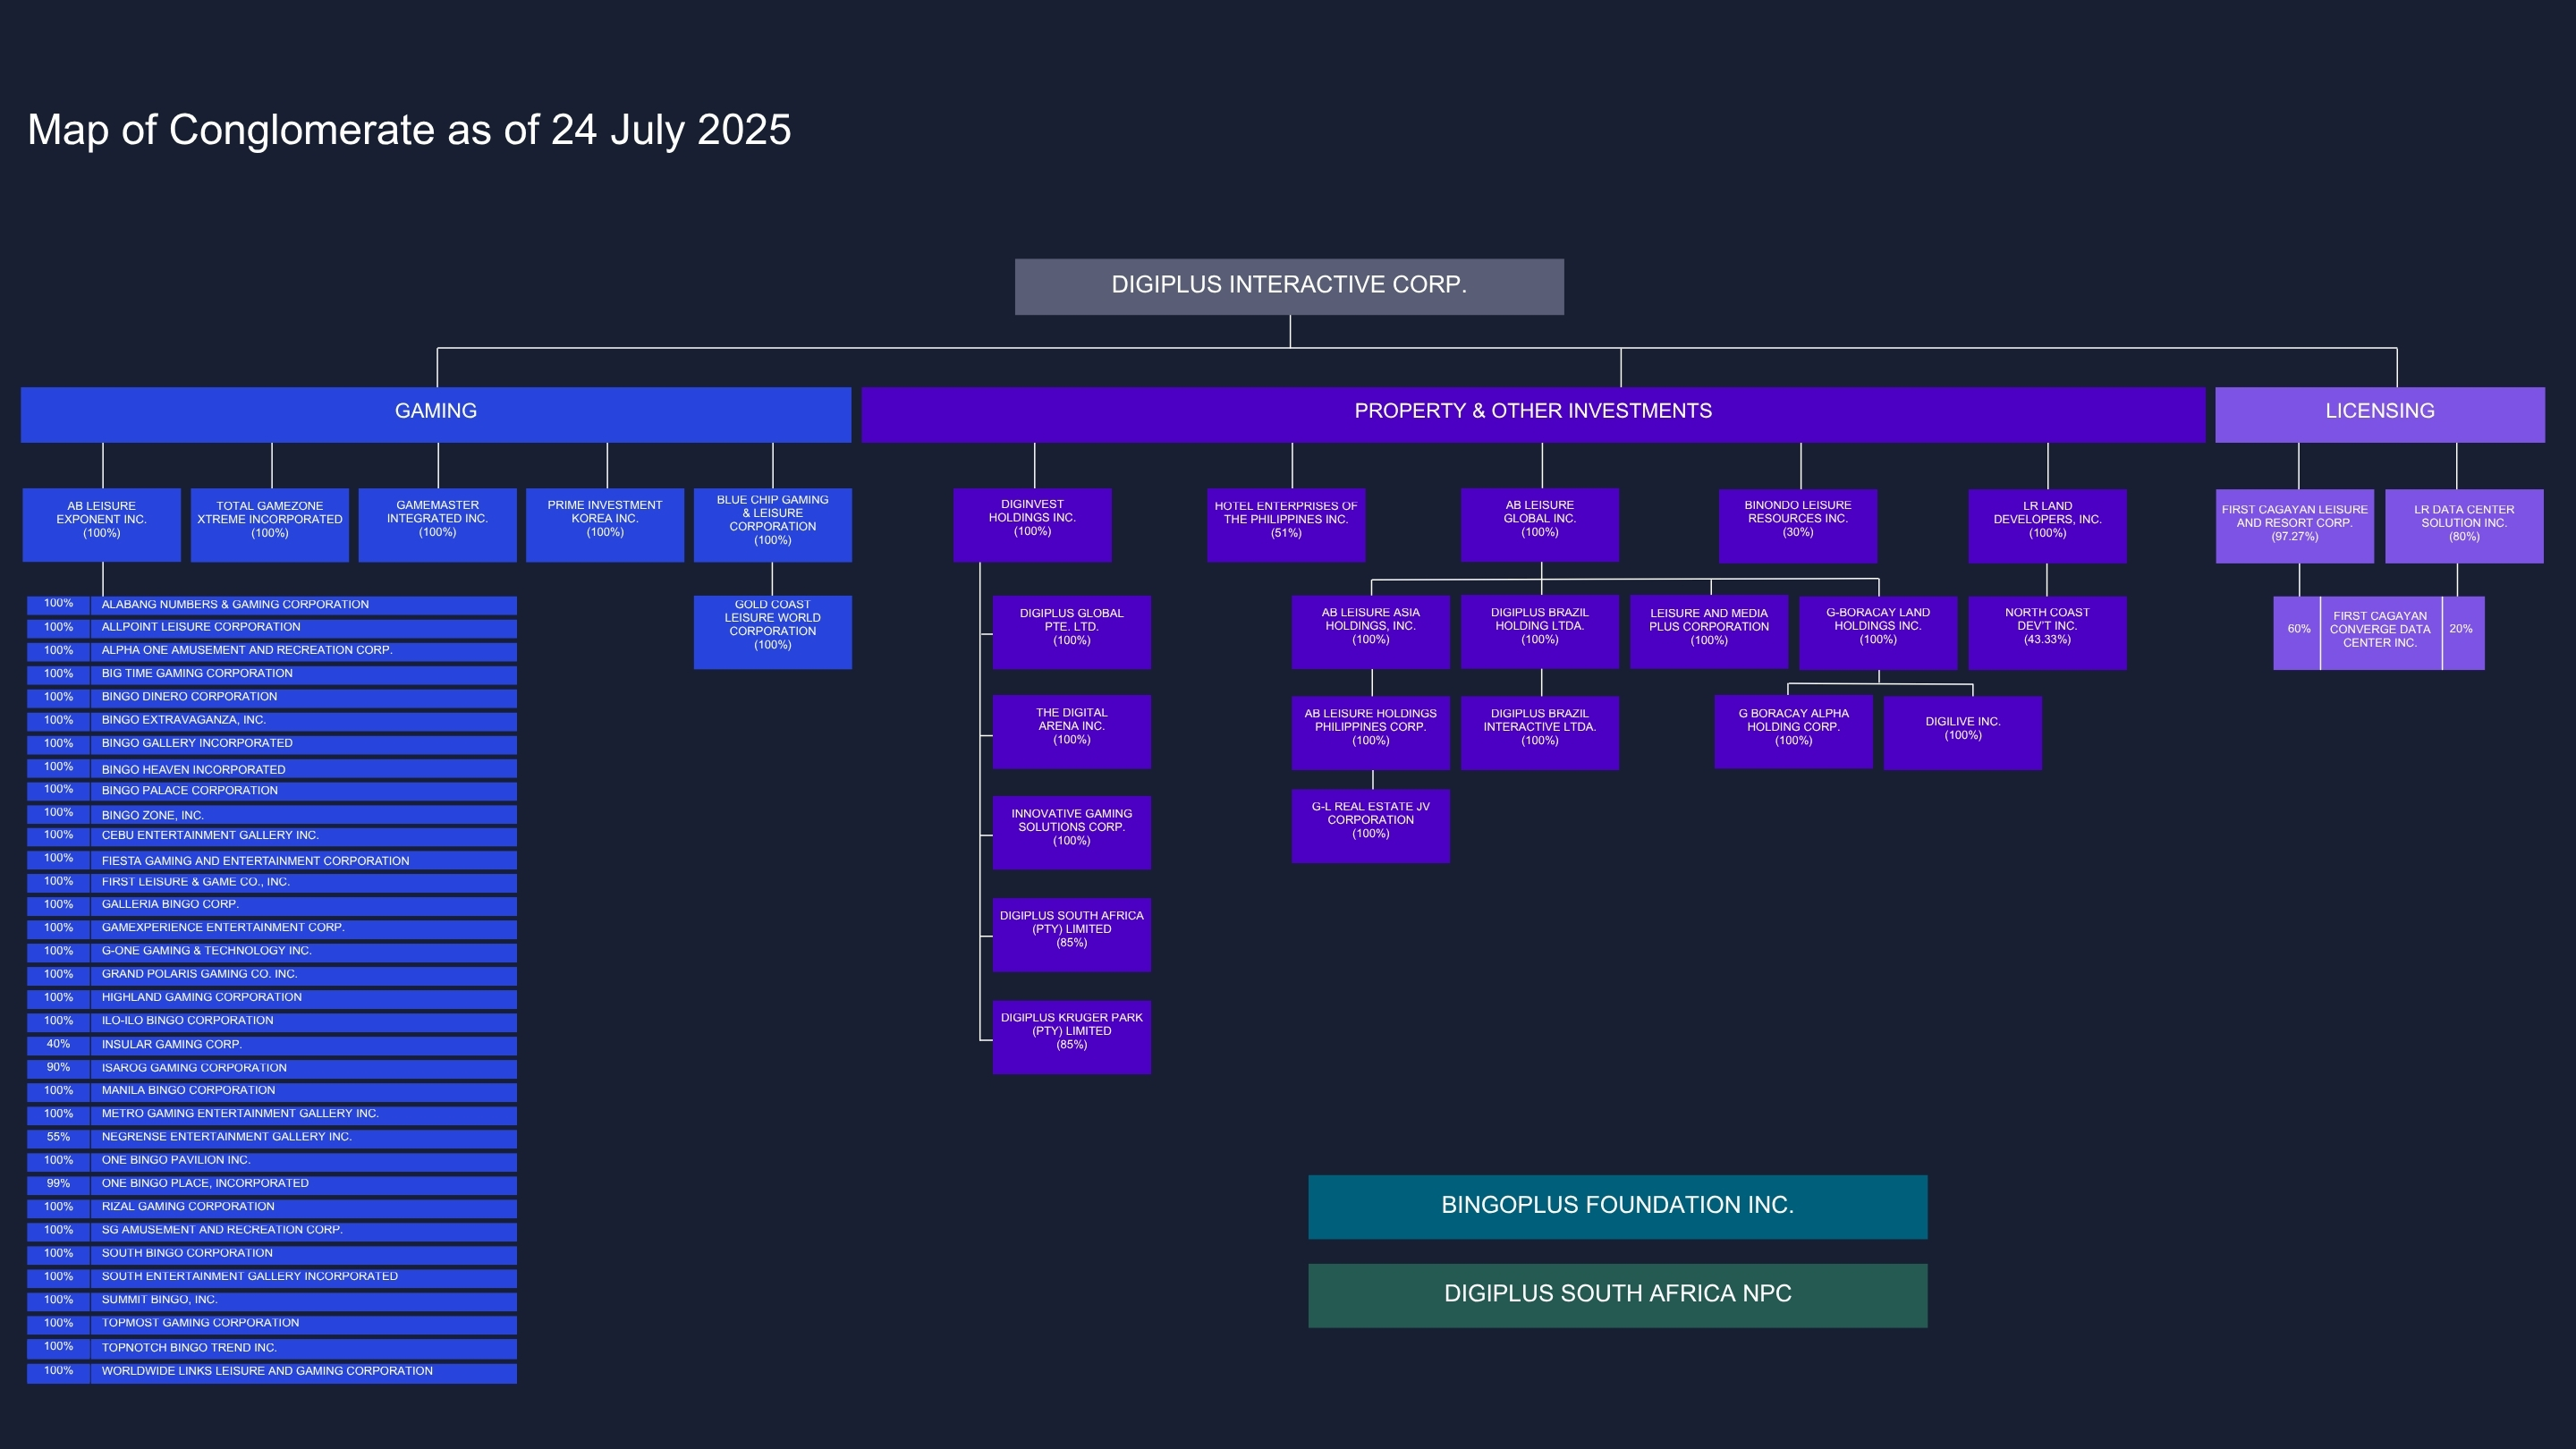
Task: Select HOTEL ENTERPRISES OF THE PHILIPPINES box
Action: click(1286, 524)
